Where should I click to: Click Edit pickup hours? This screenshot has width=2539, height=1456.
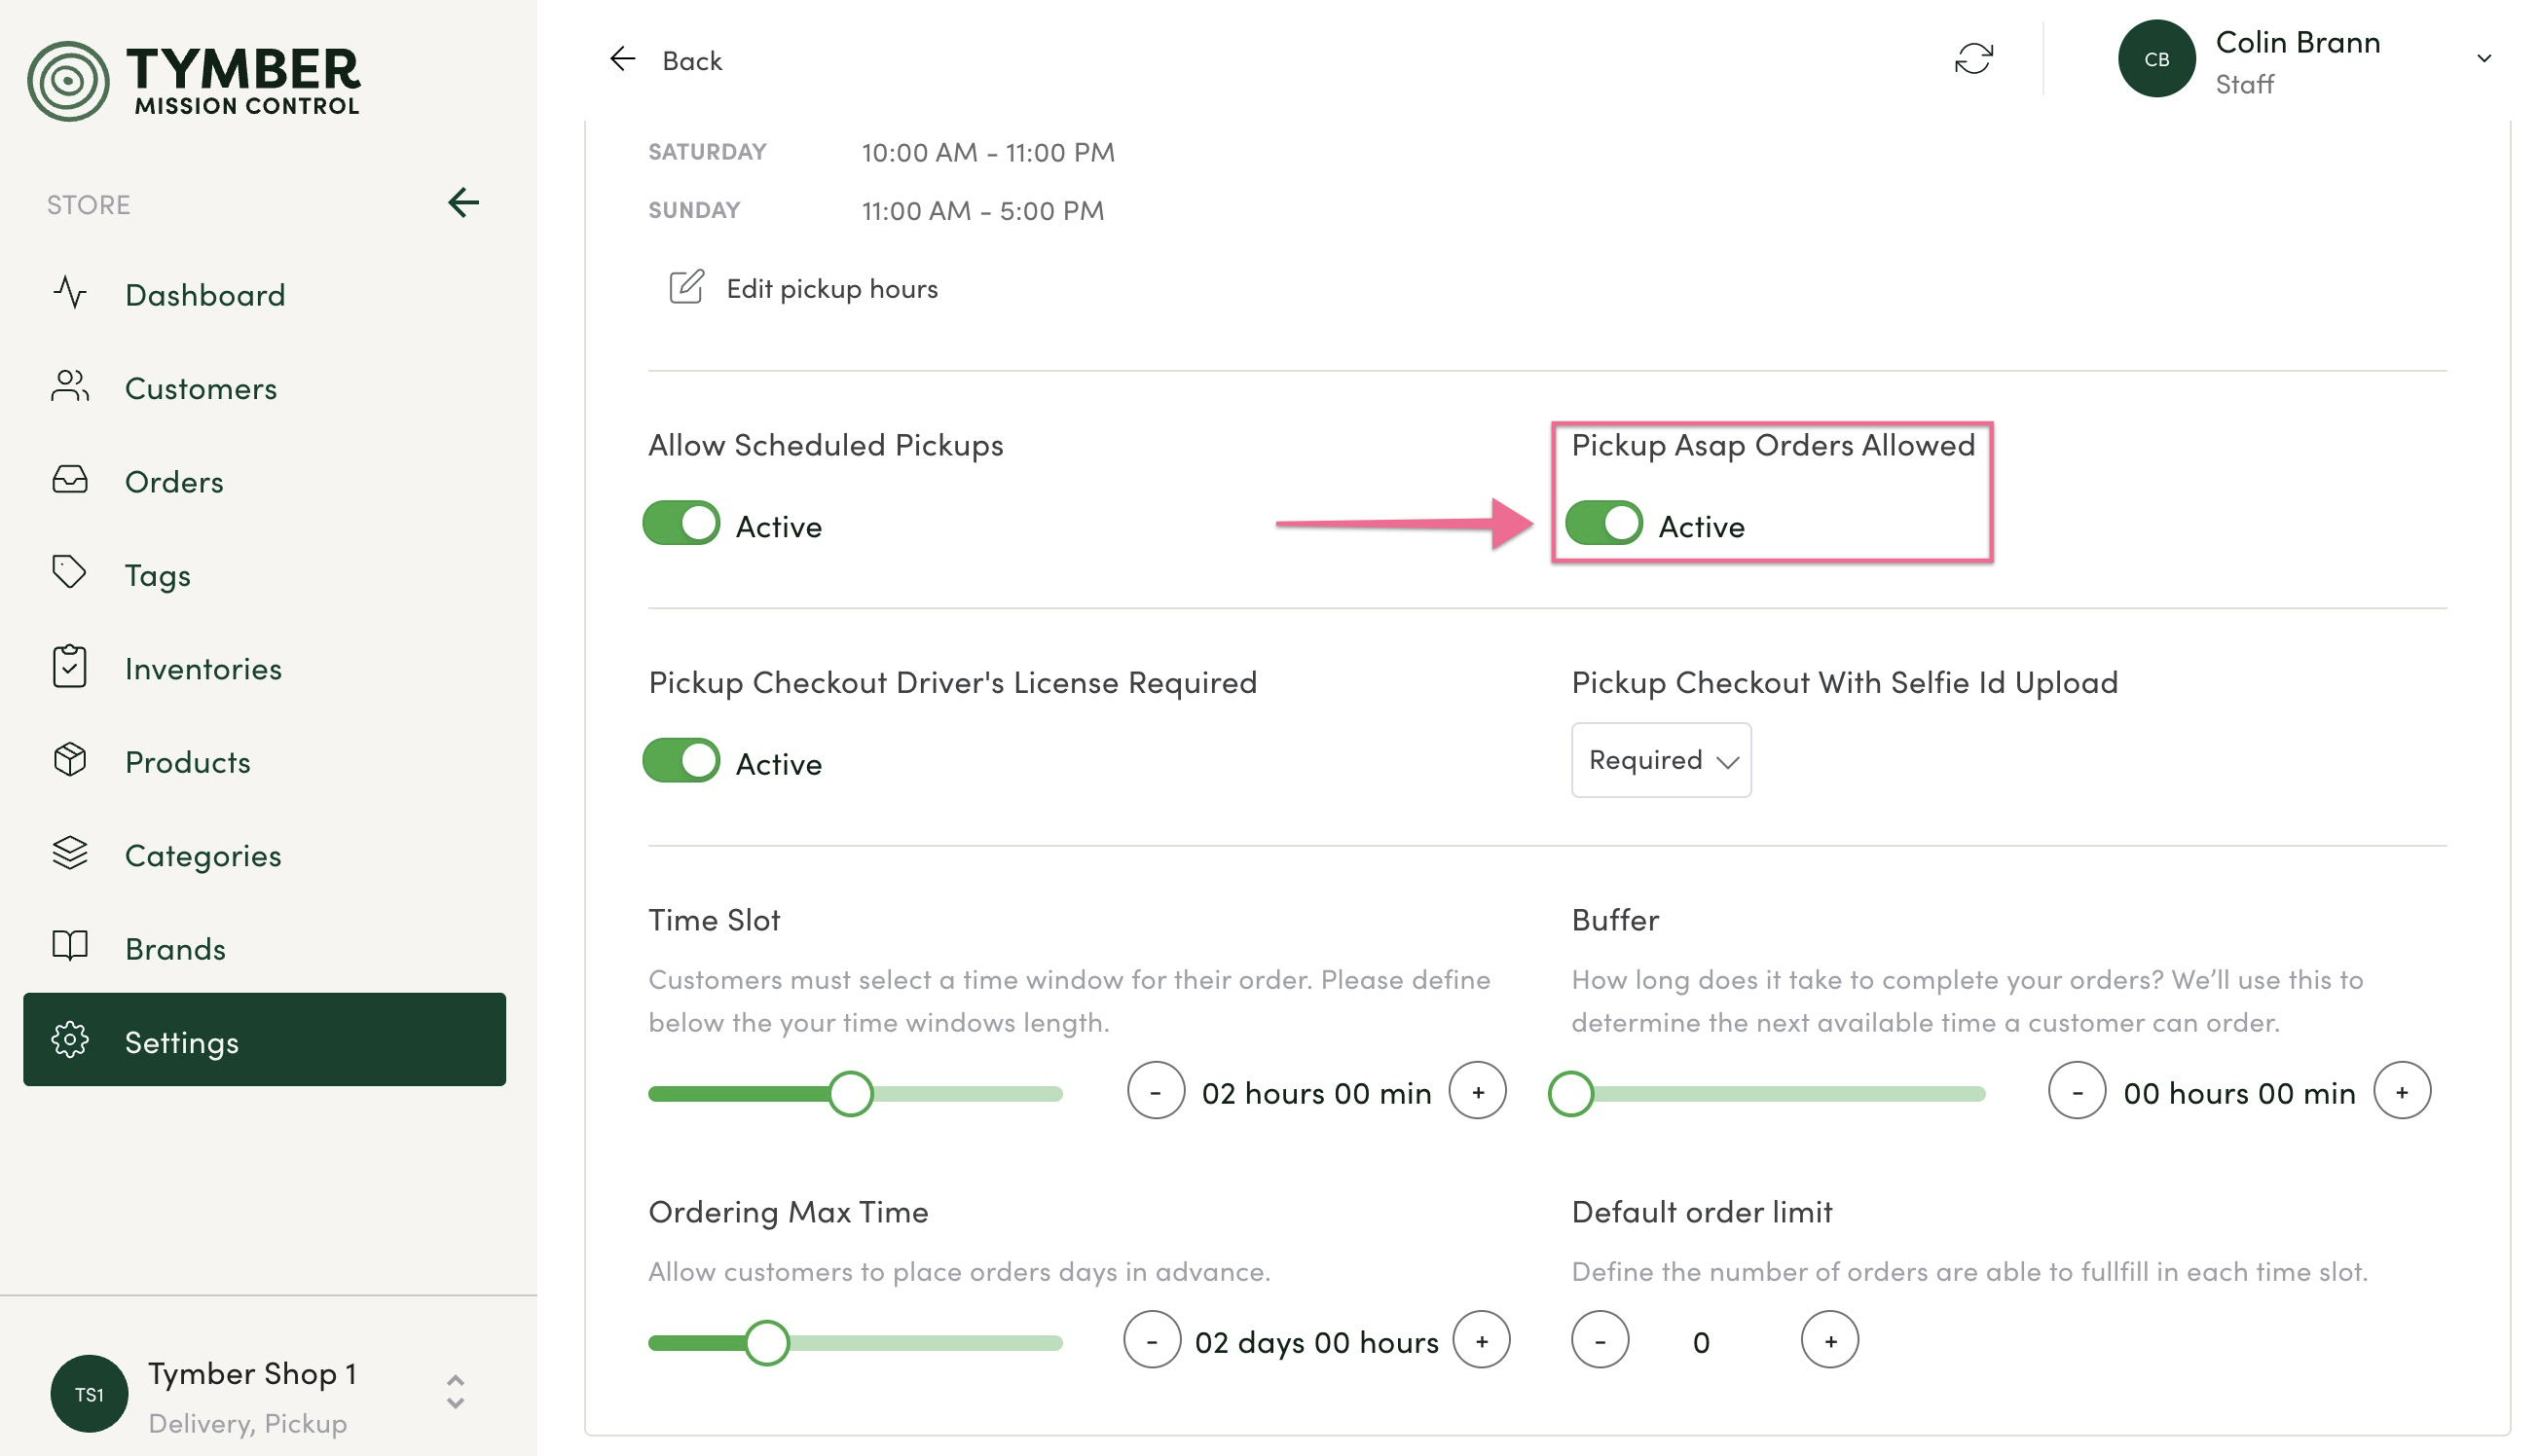[x=805, y=289]
